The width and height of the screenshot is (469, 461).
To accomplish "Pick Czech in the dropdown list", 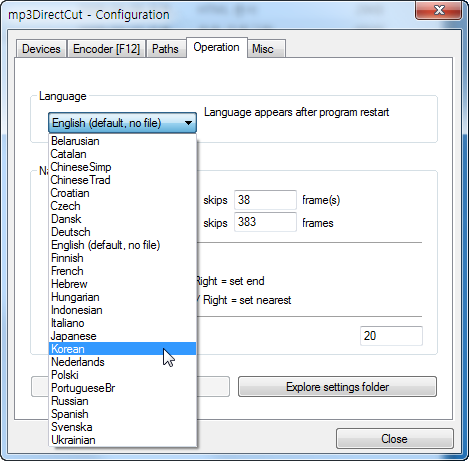I will tap(122, 206).
